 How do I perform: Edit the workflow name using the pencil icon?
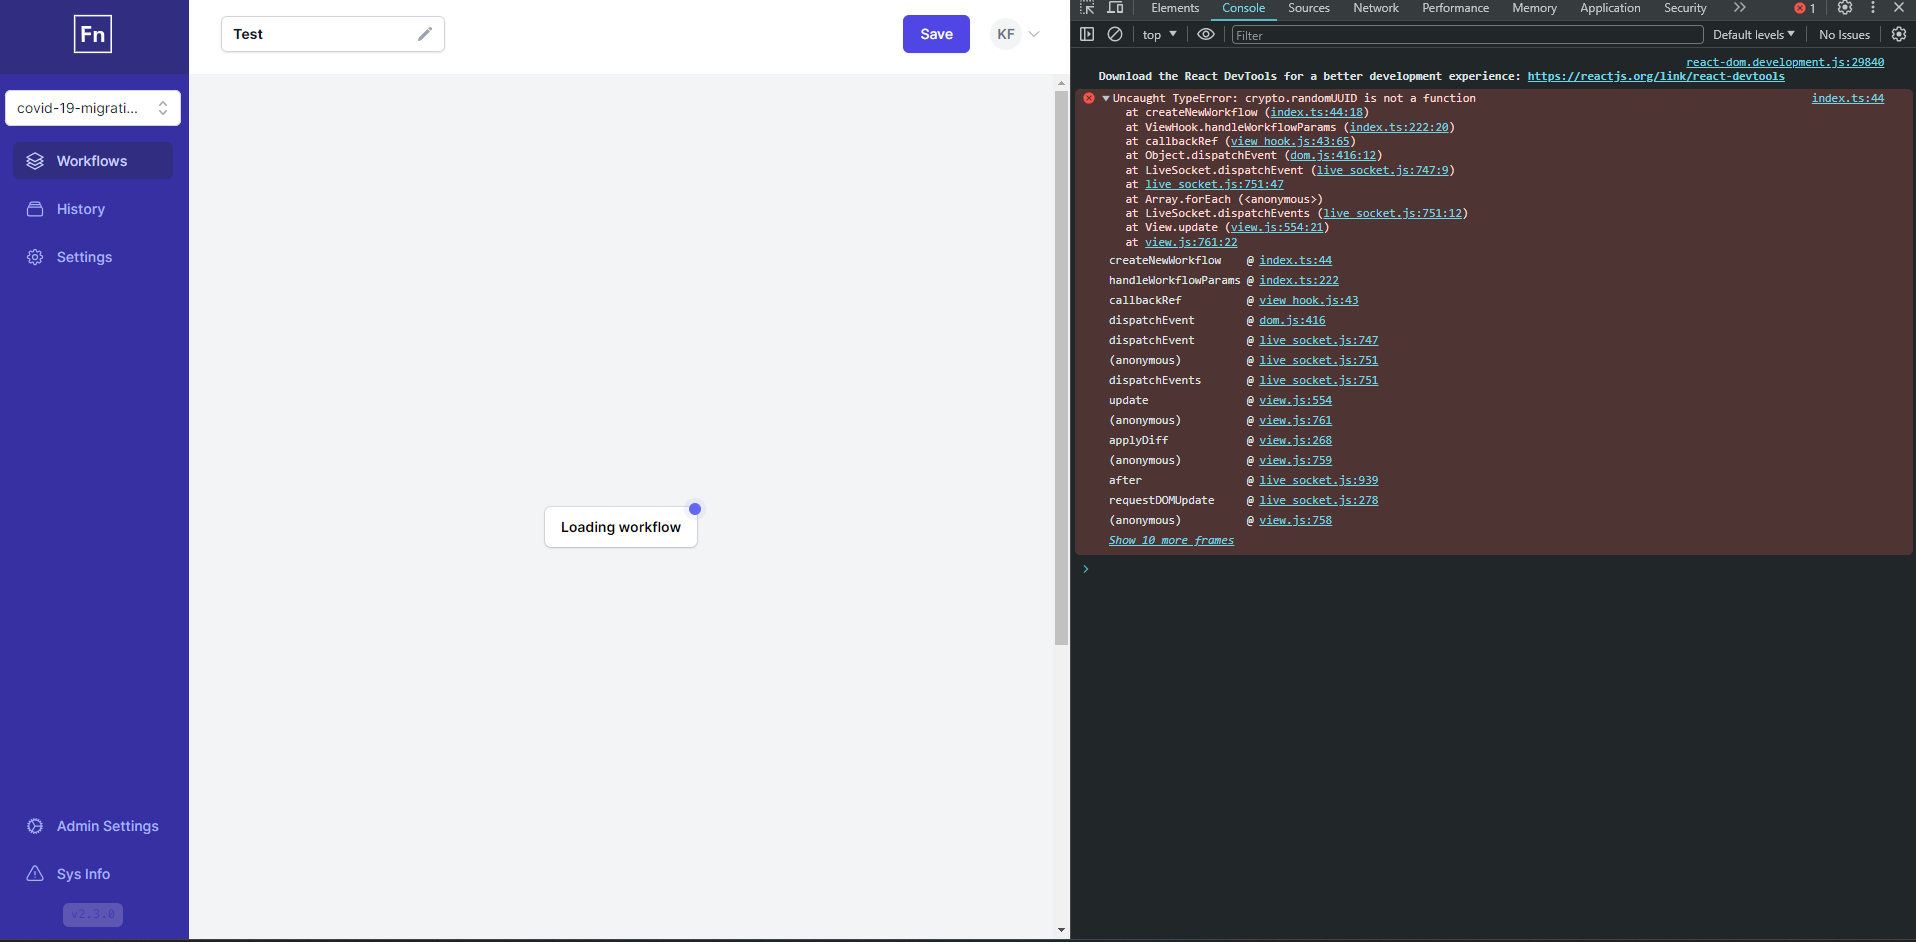pos(425,33)
